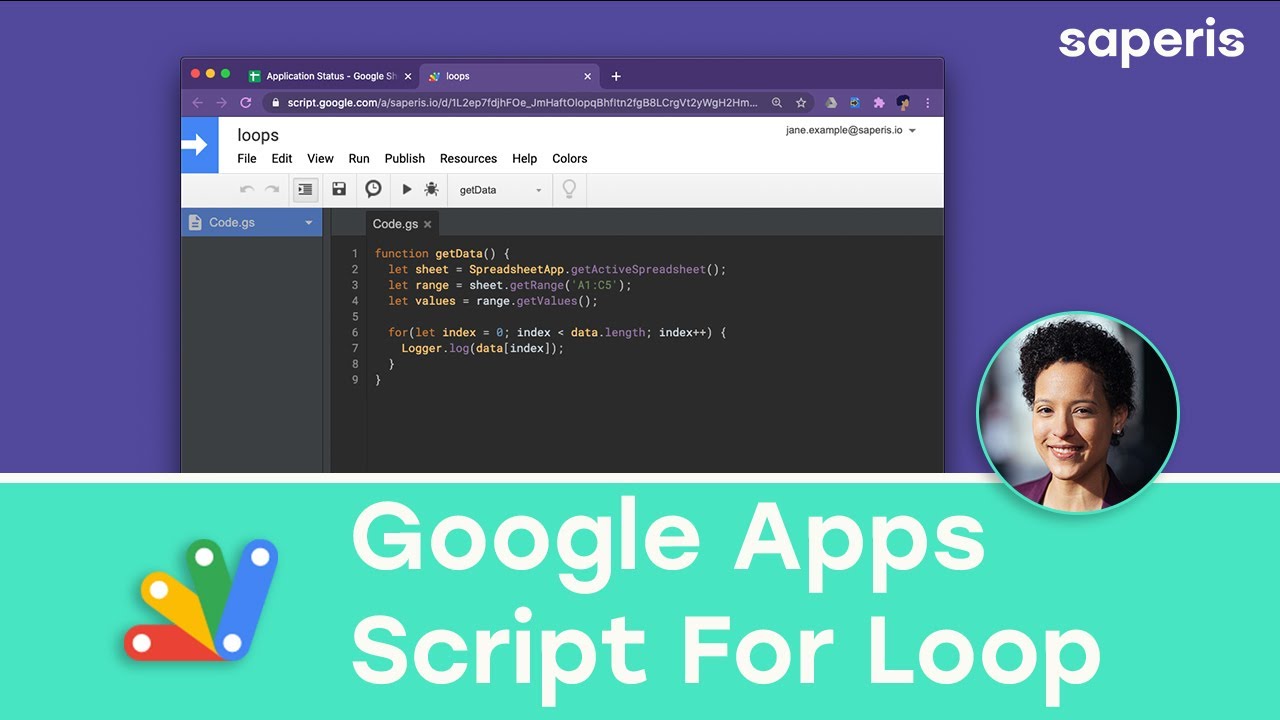
Task: Go back in browser history
Action: (197, 102)
